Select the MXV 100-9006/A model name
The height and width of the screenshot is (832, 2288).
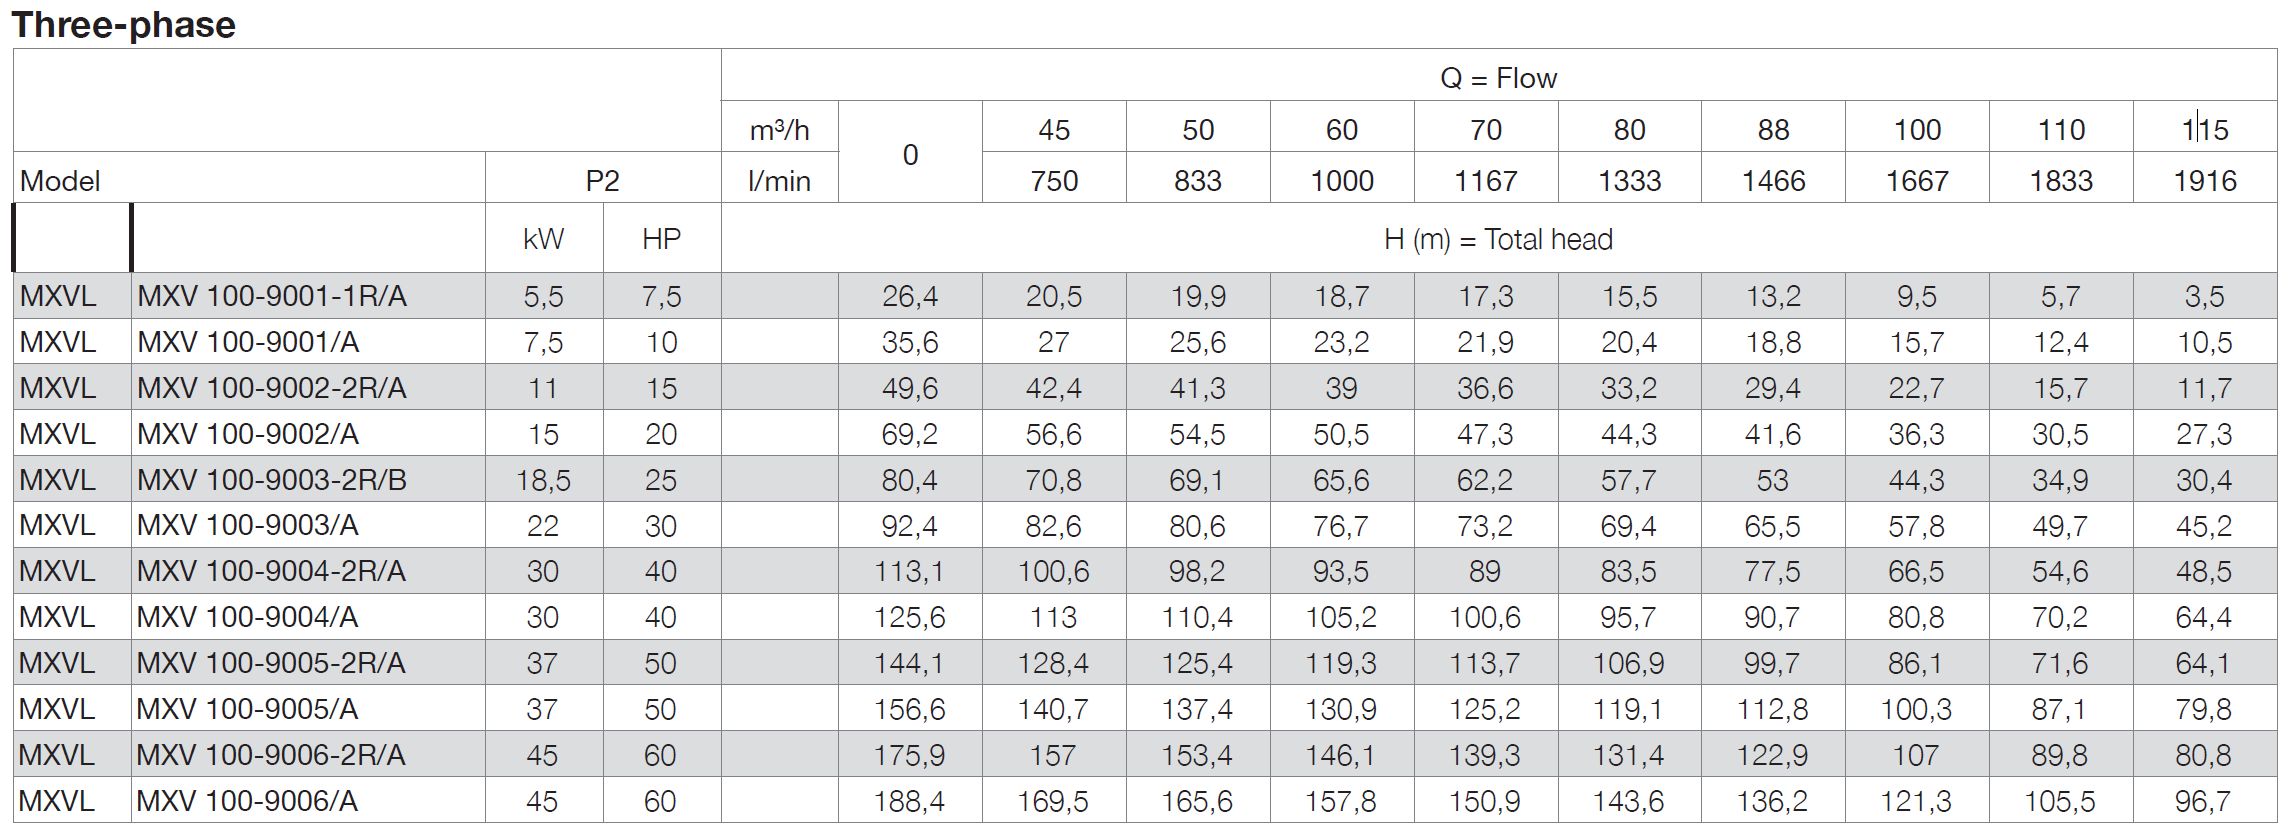click(247, 801)
